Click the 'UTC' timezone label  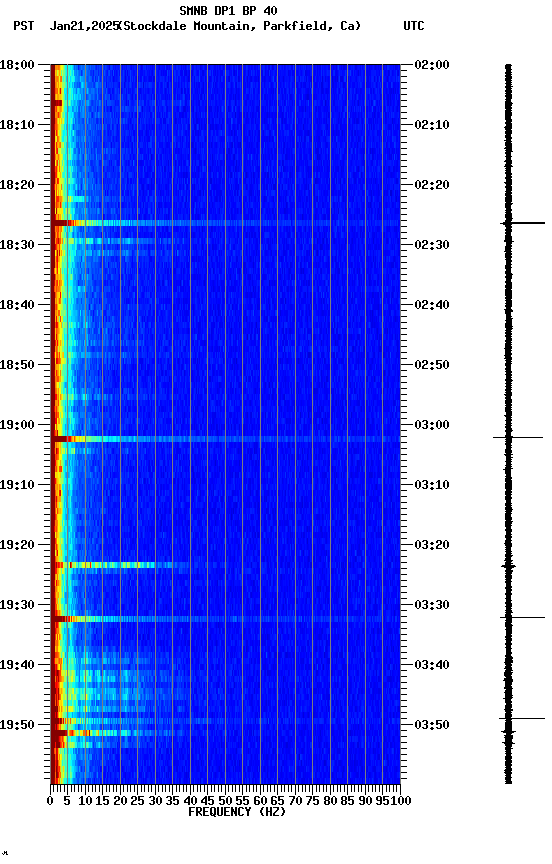click(414, 26)
